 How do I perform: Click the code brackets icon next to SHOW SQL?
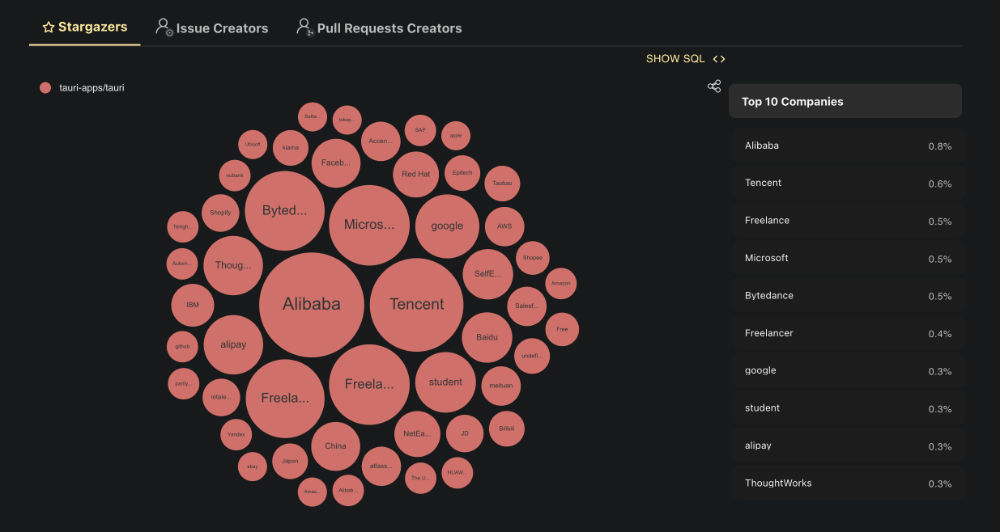tap(719, 59)
